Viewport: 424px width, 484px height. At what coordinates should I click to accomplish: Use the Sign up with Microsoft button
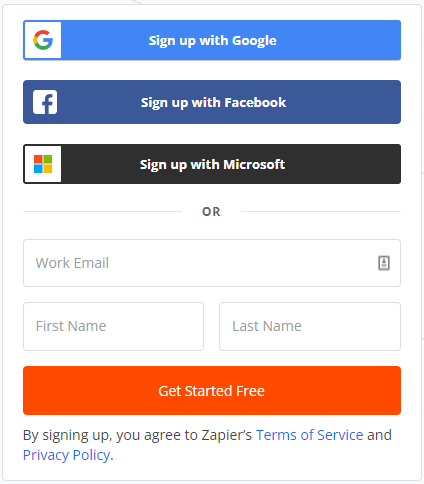tap(212, 164)
